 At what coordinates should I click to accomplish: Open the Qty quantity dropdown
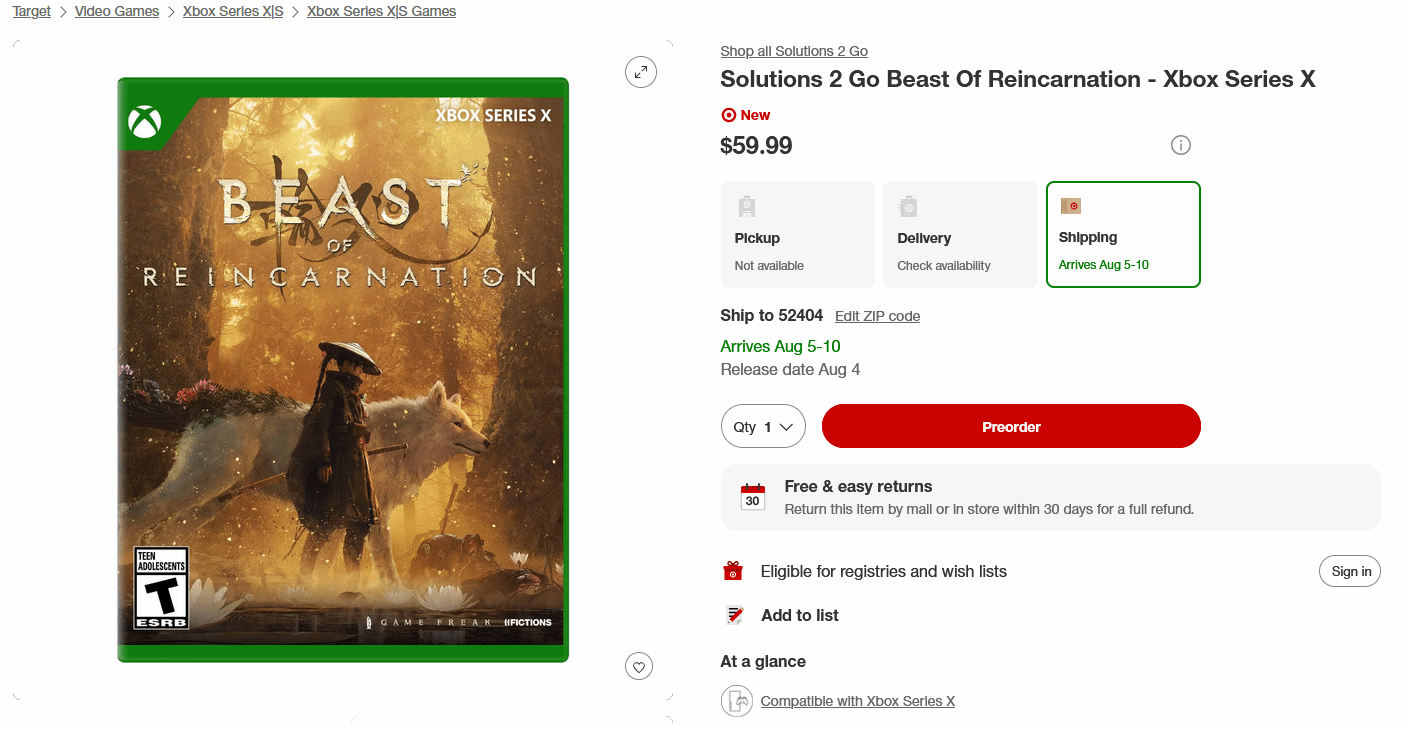[763, 427]
